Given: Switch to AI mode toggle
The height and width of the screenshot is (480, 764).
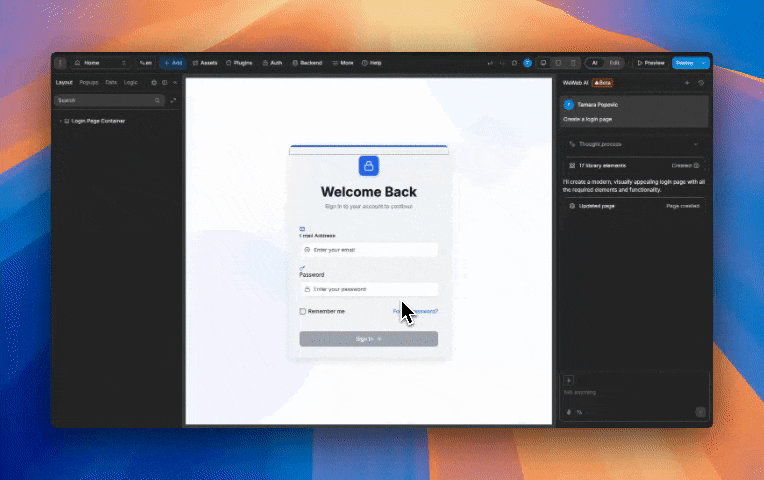Looking at the screenshot, I should point(594,63).
